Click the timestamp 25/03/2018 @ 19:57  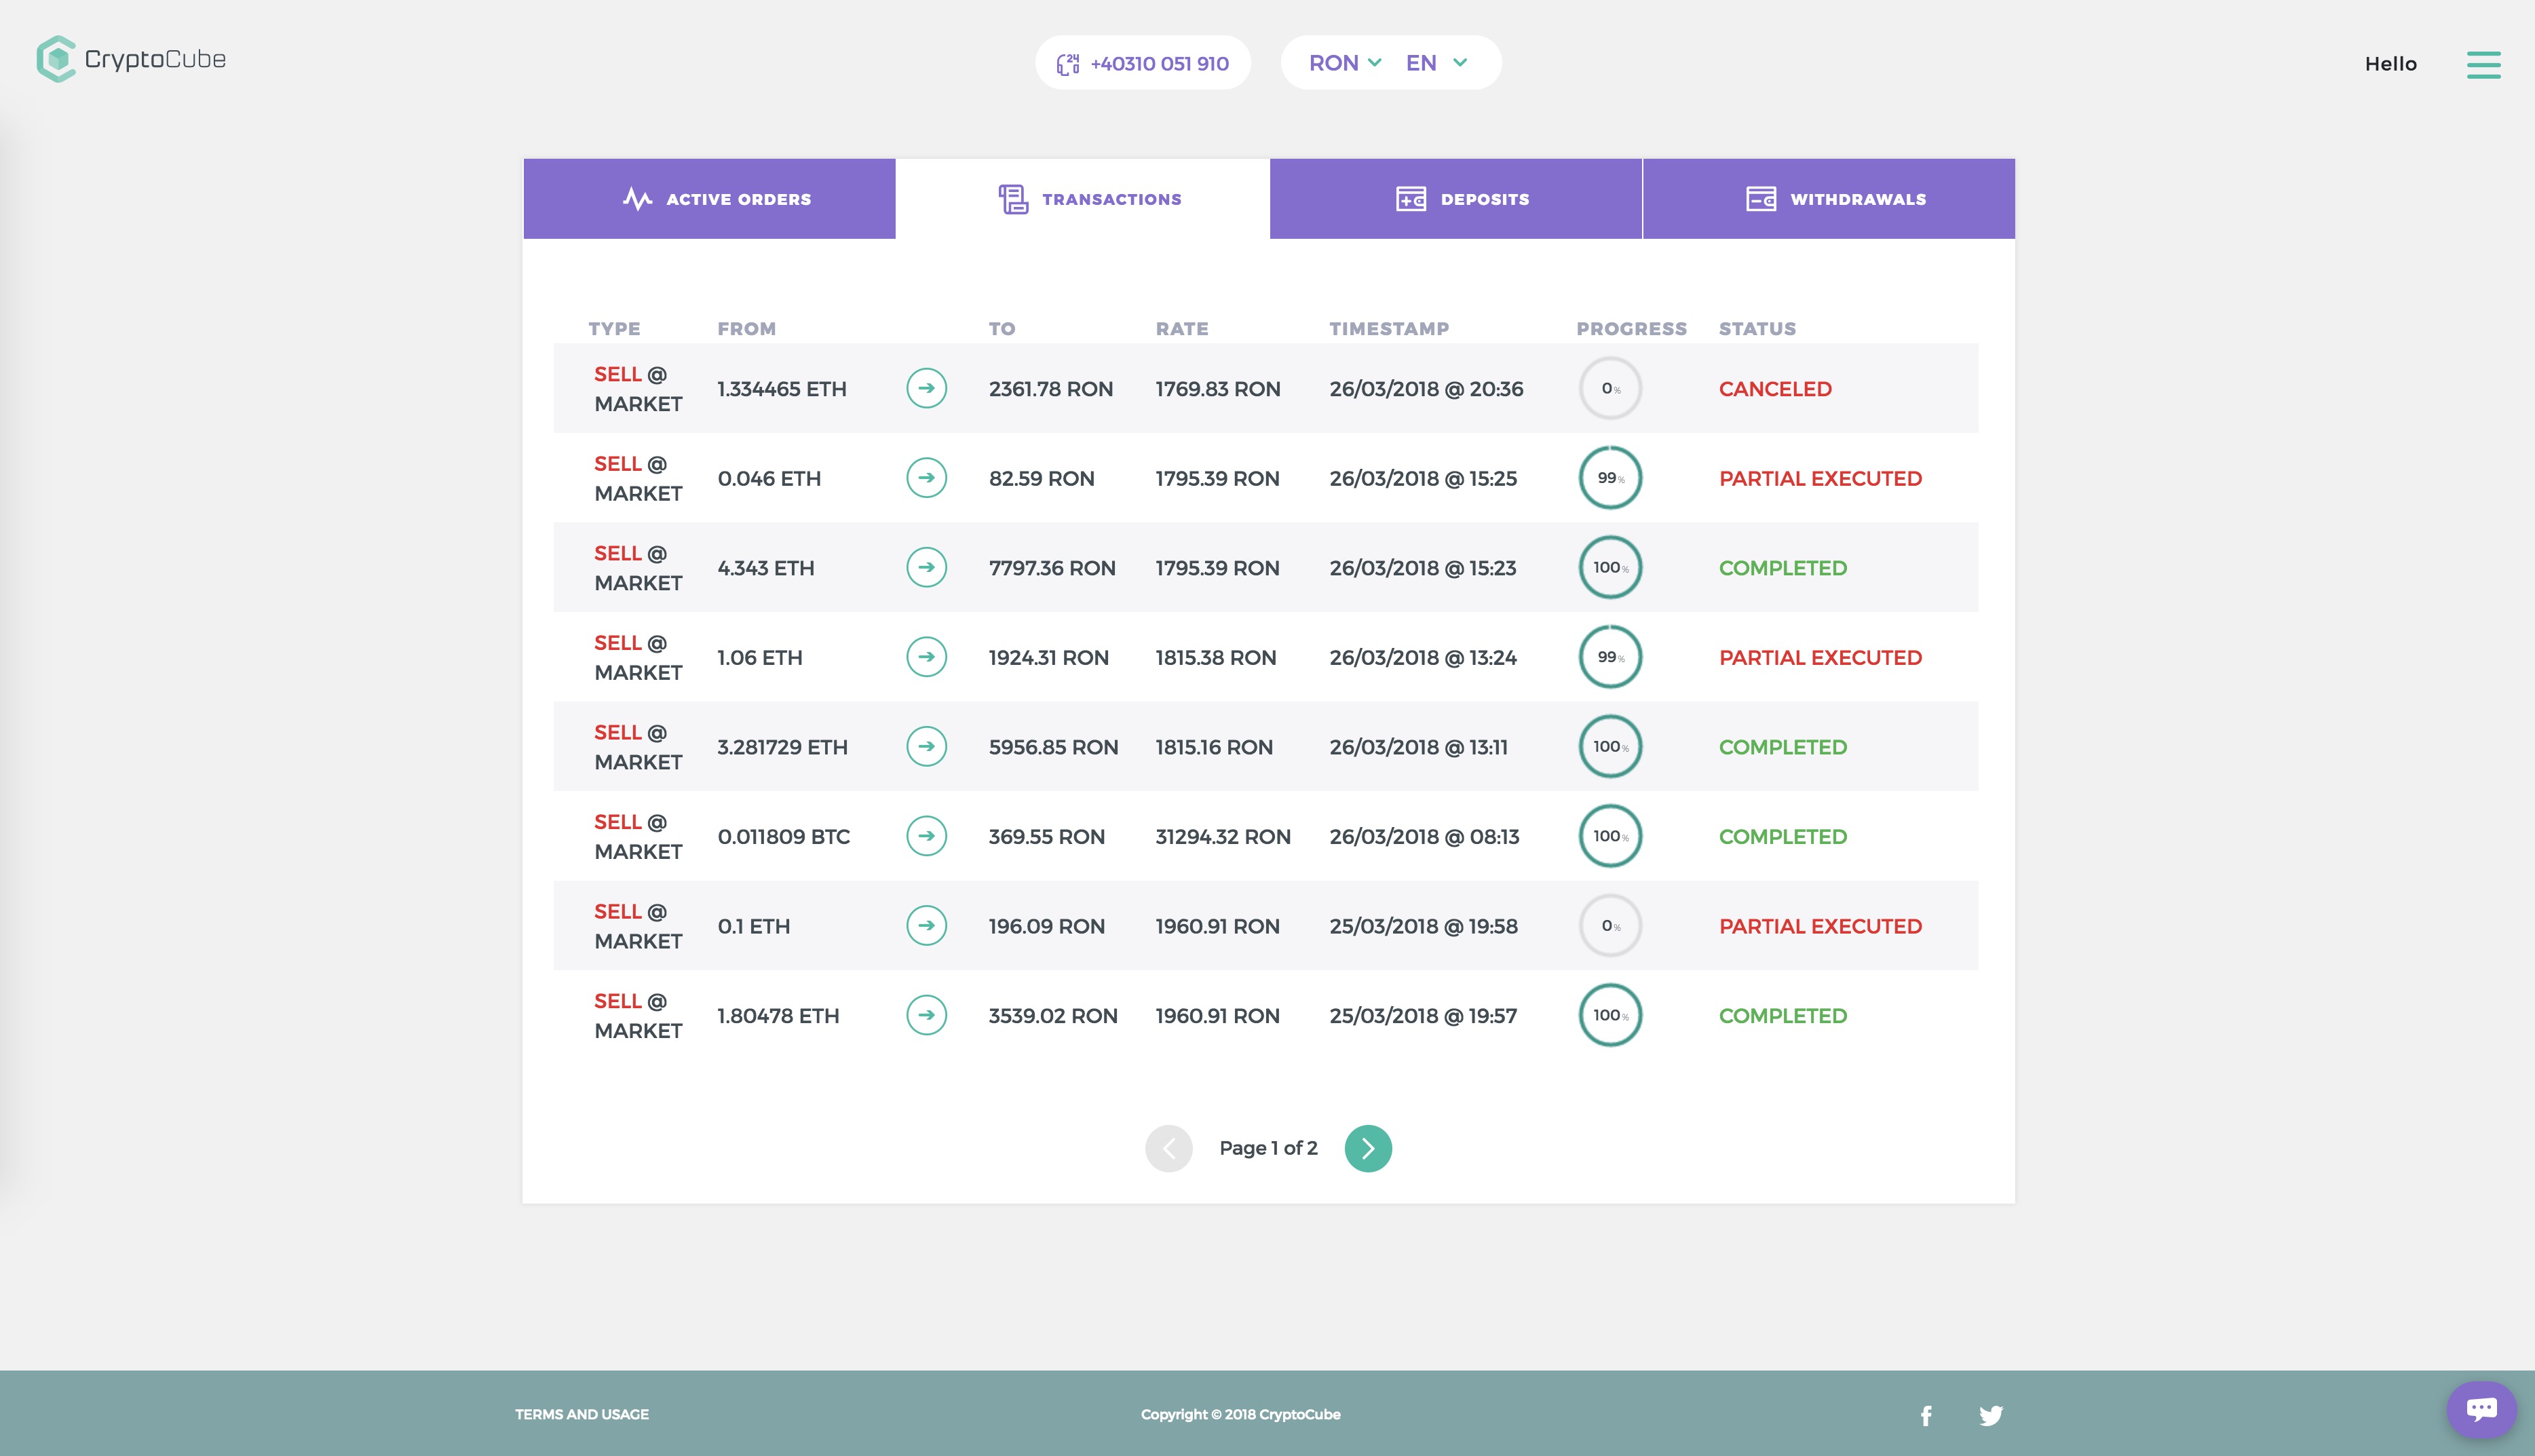(x=1422, y=1015)
